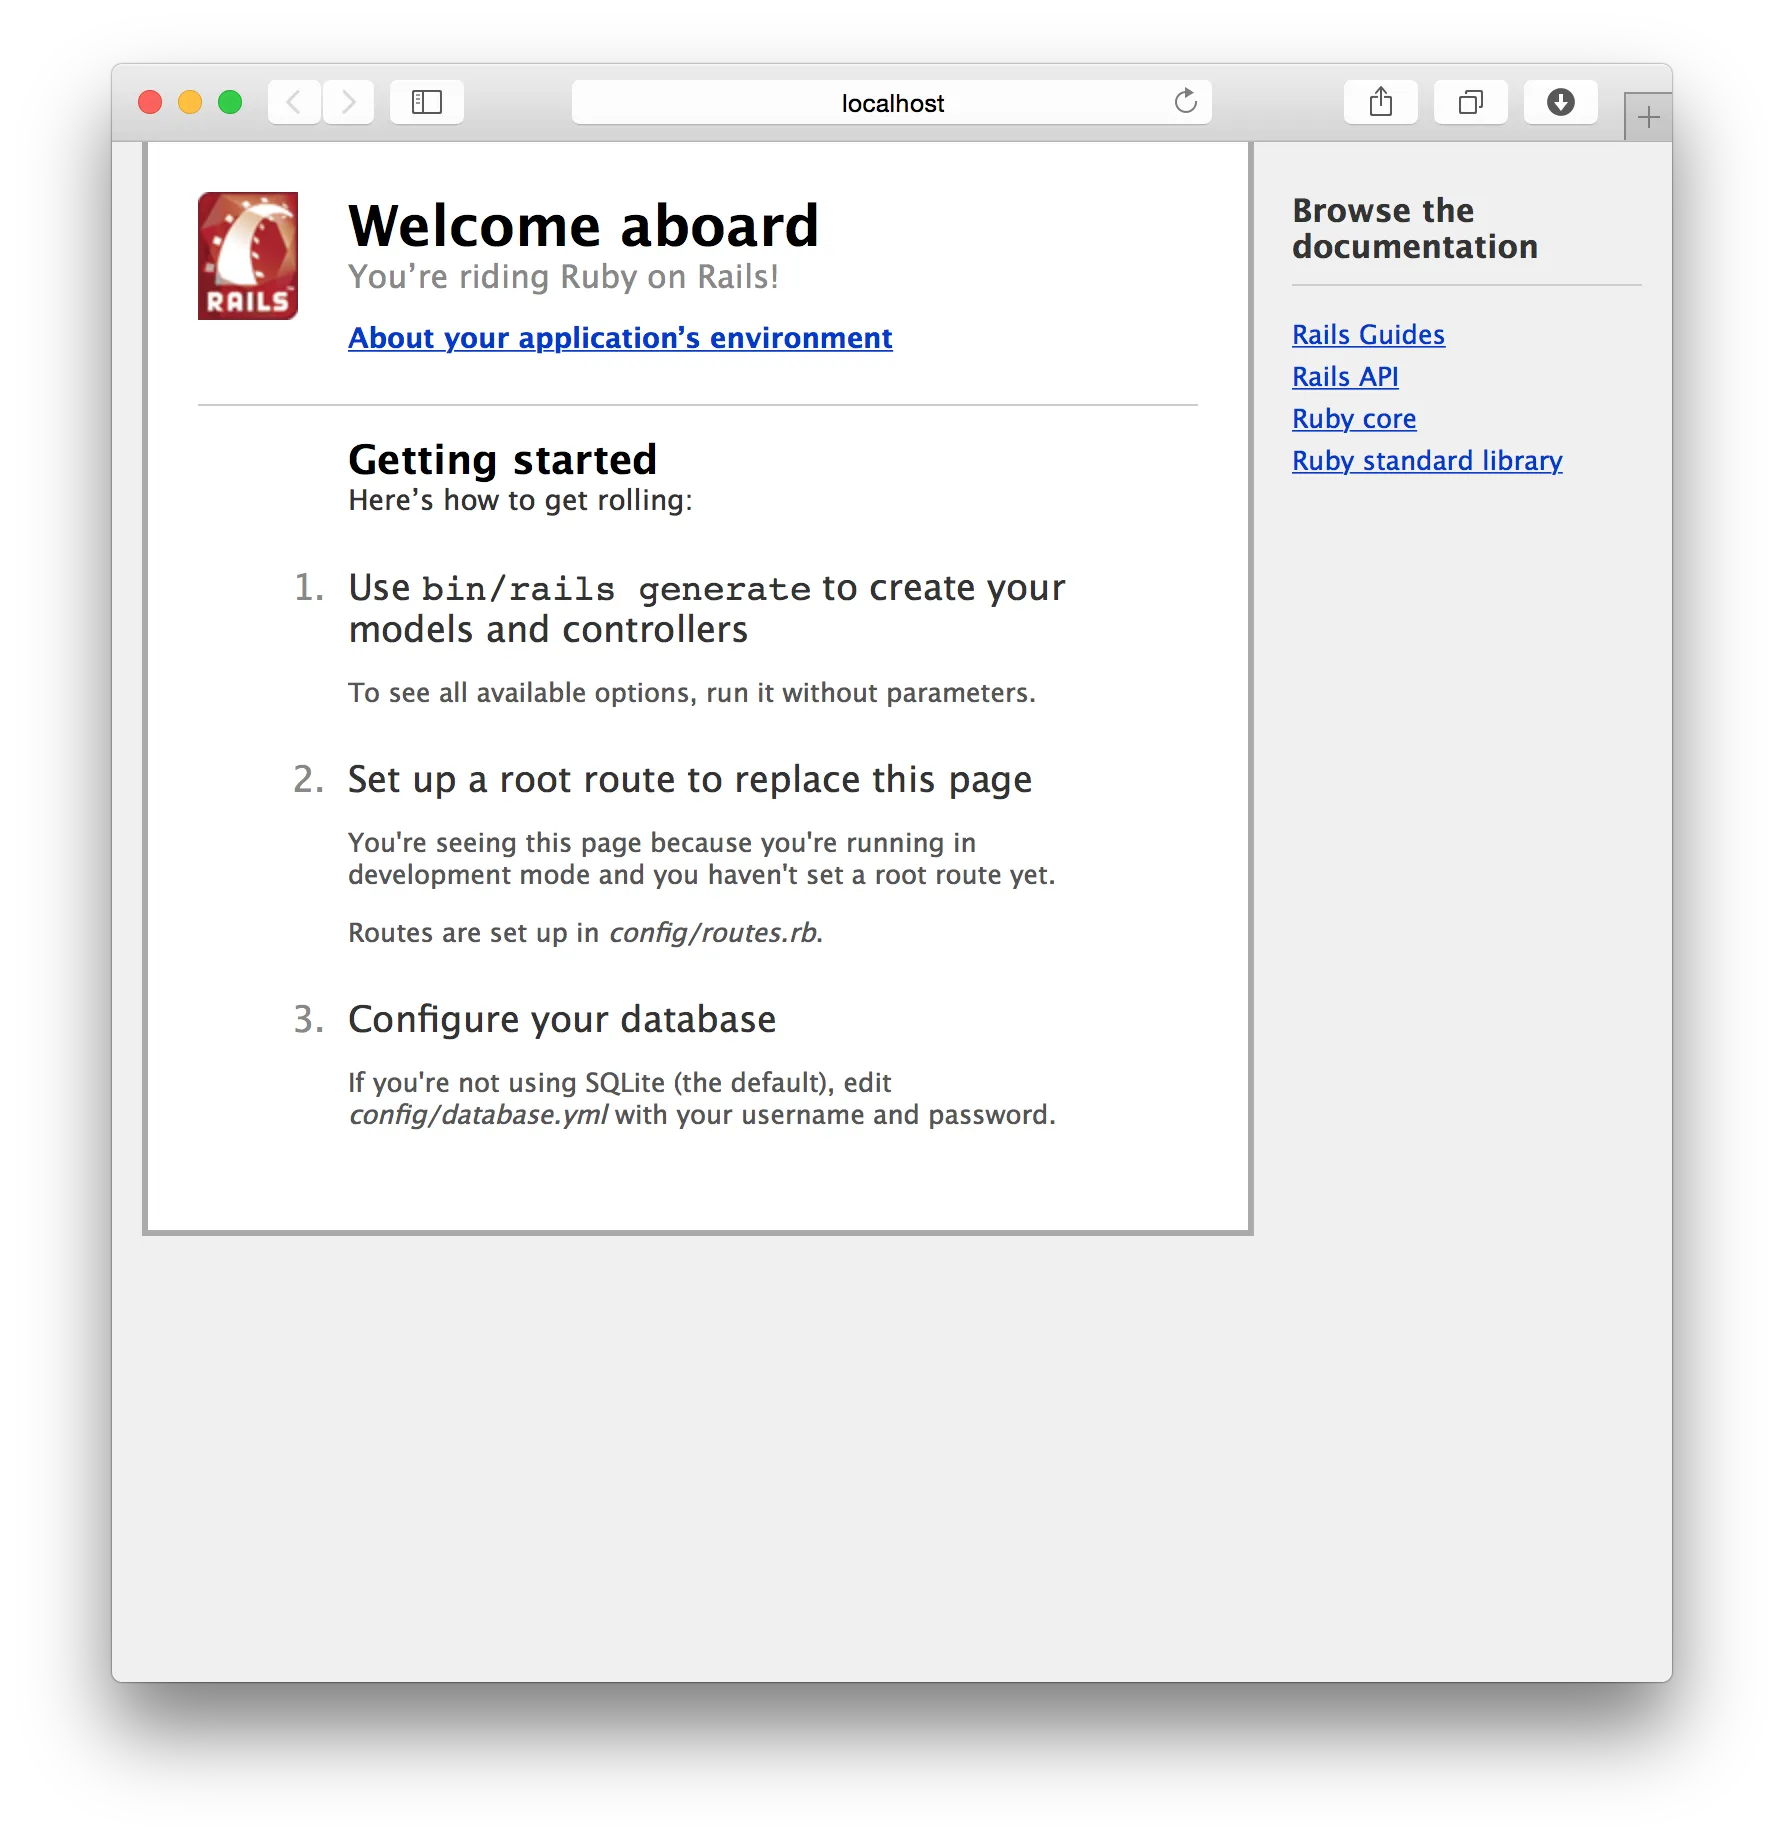This screenshot has height=1842, width=1784.
Task: Open a new tab with the plus button
Action: [1647, 115]
